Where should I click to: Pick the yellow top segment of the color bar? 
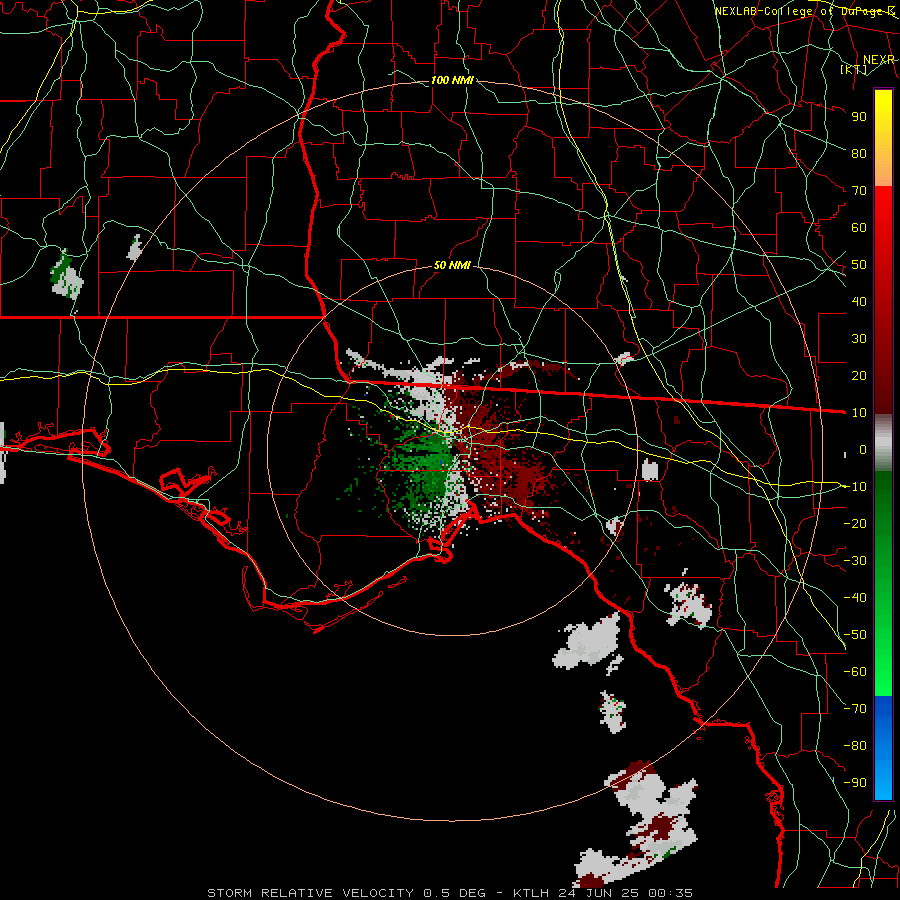pyautogui.click(x=883, y=138)
